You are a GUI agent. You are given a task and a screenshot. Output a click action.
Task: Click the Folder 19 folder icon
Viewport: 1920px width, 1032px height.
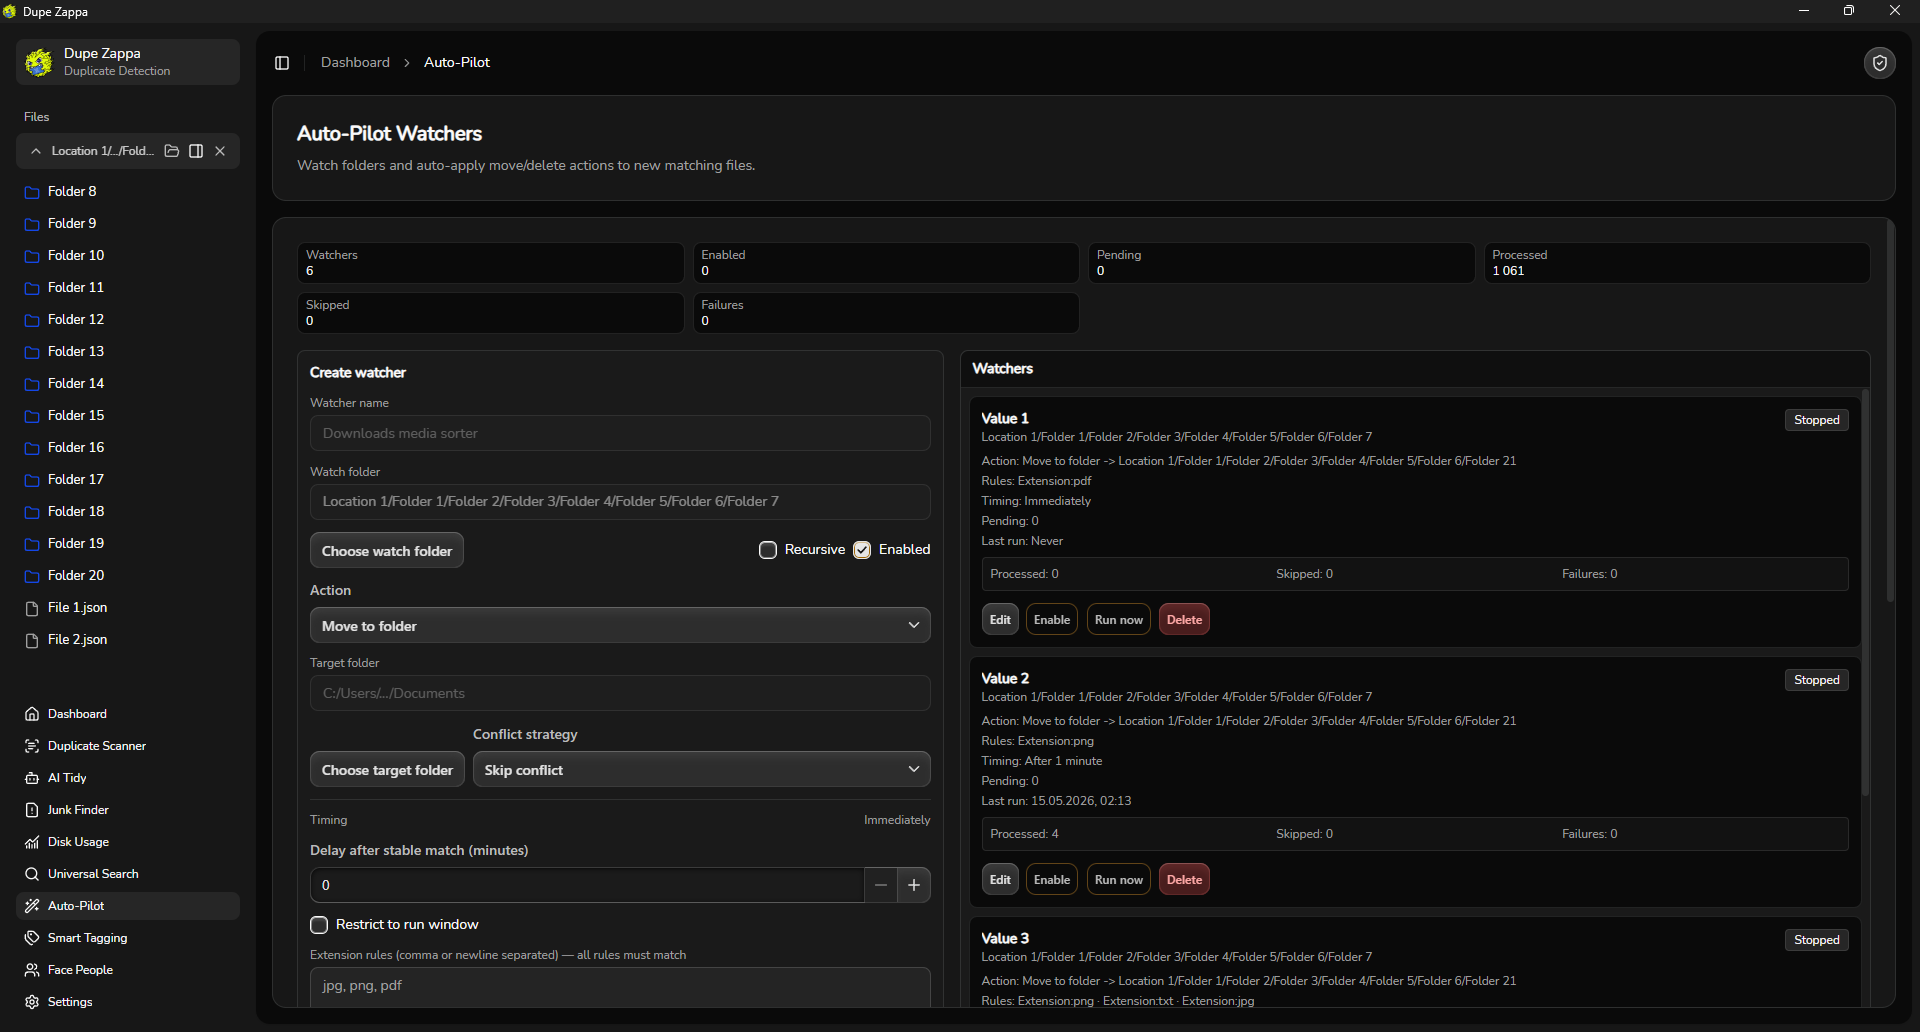point(32,544)
